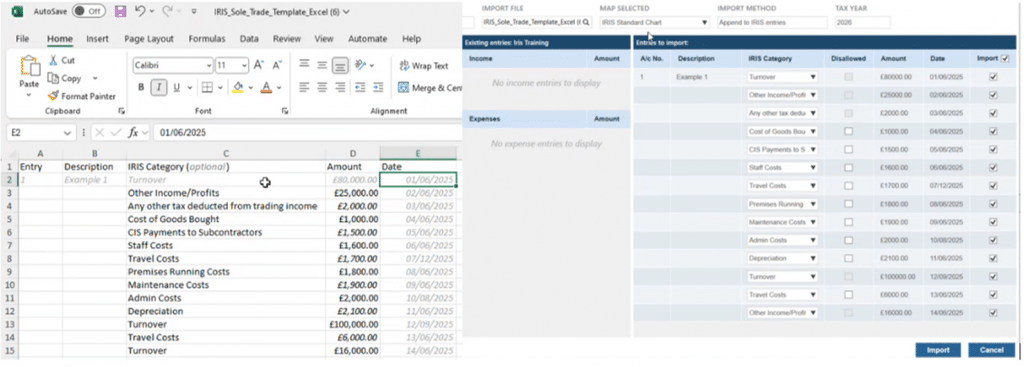
Task: Tick Disallowed checkbox for Staff Costs row
Action: [x=848, y=168]
